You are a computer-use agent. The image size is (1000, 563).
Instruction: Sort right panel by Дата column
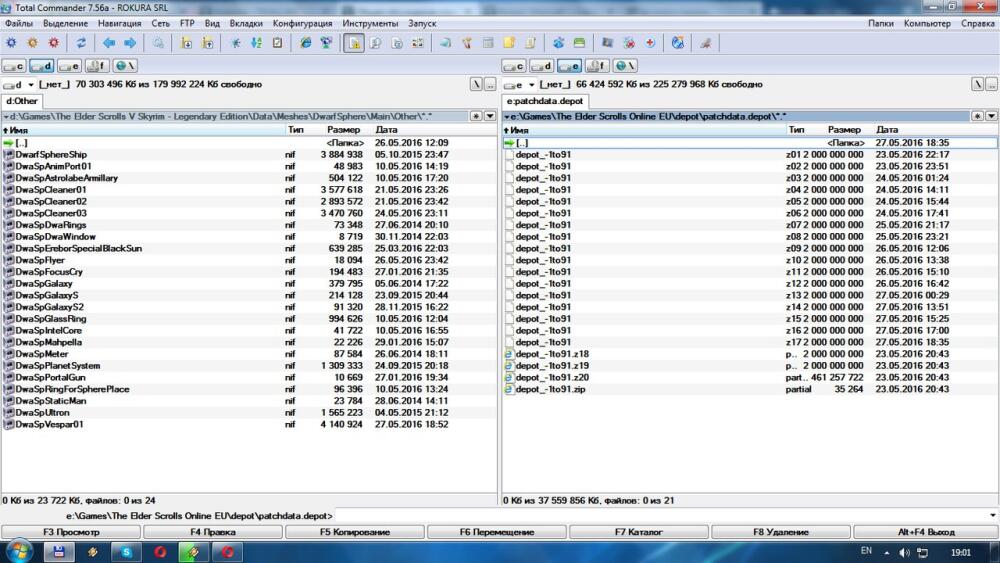coord(886,129)
